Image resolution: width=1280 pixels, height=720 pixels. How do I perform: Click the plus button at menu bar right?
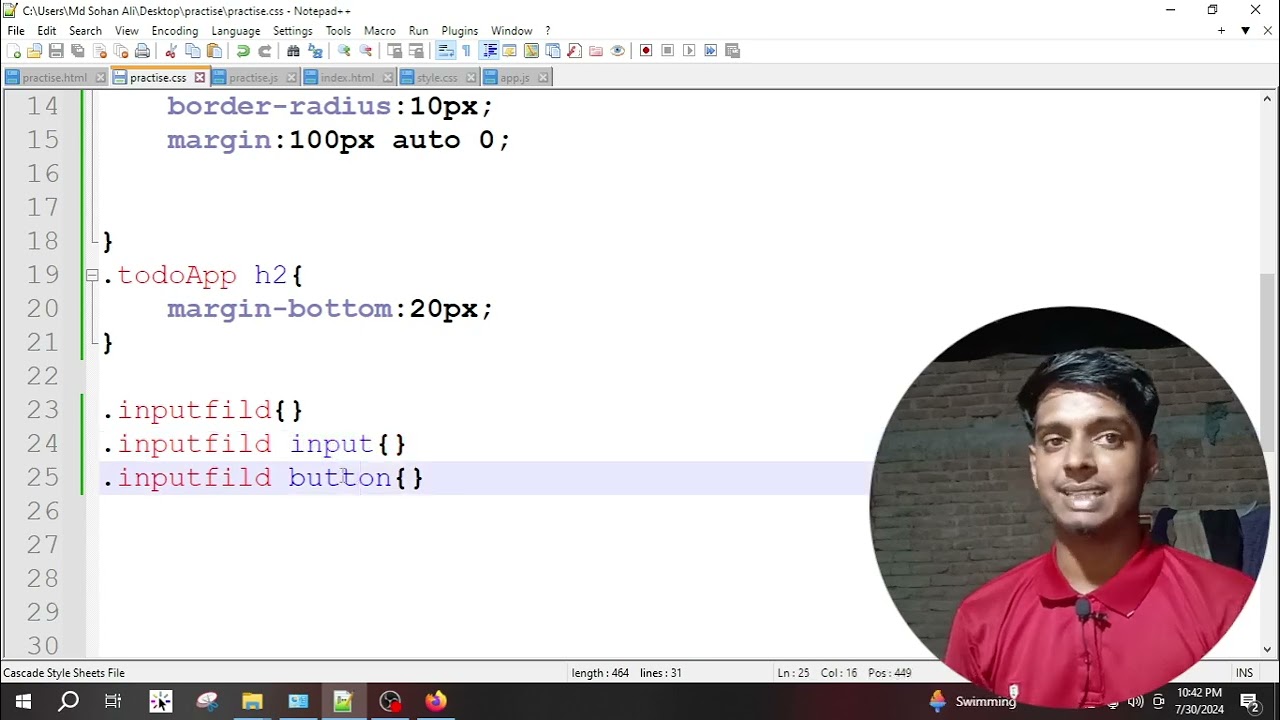(1221, 31)
